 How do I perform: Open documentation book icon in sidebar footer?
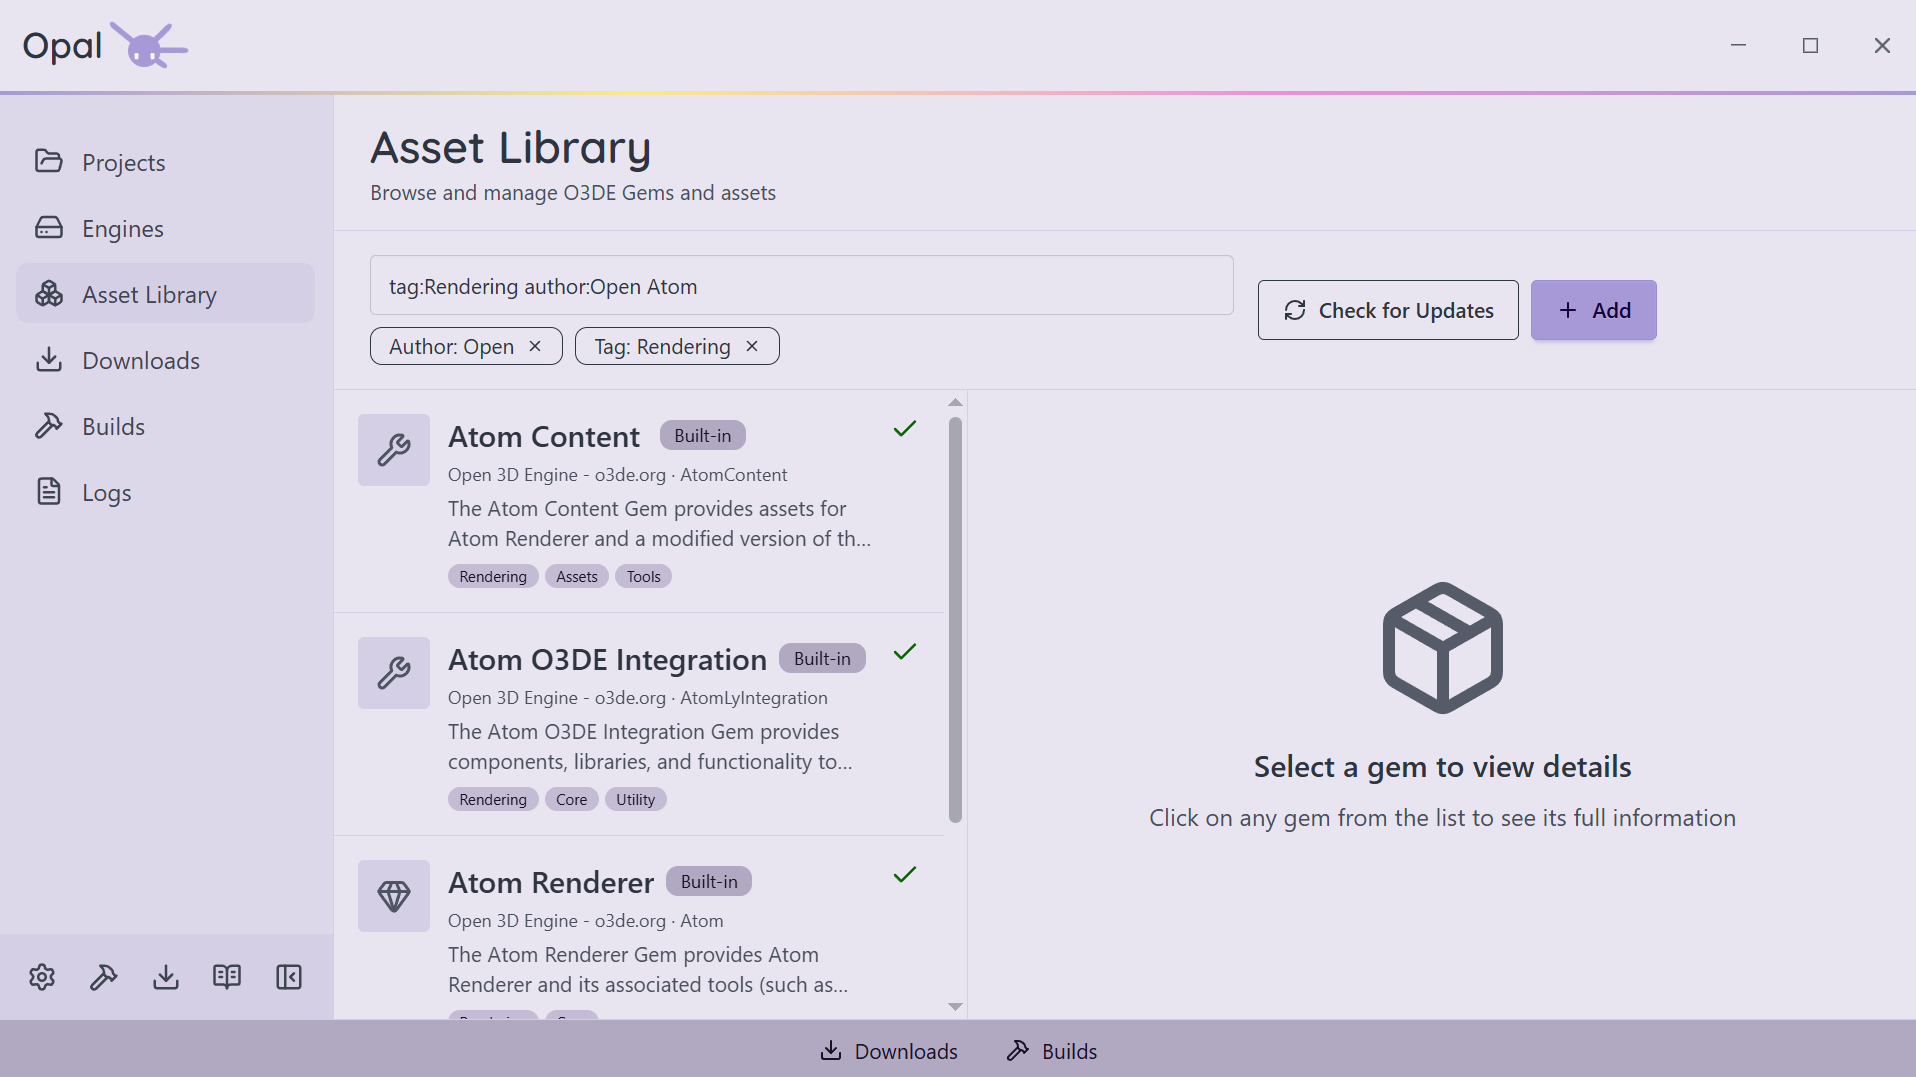[227, 977]
